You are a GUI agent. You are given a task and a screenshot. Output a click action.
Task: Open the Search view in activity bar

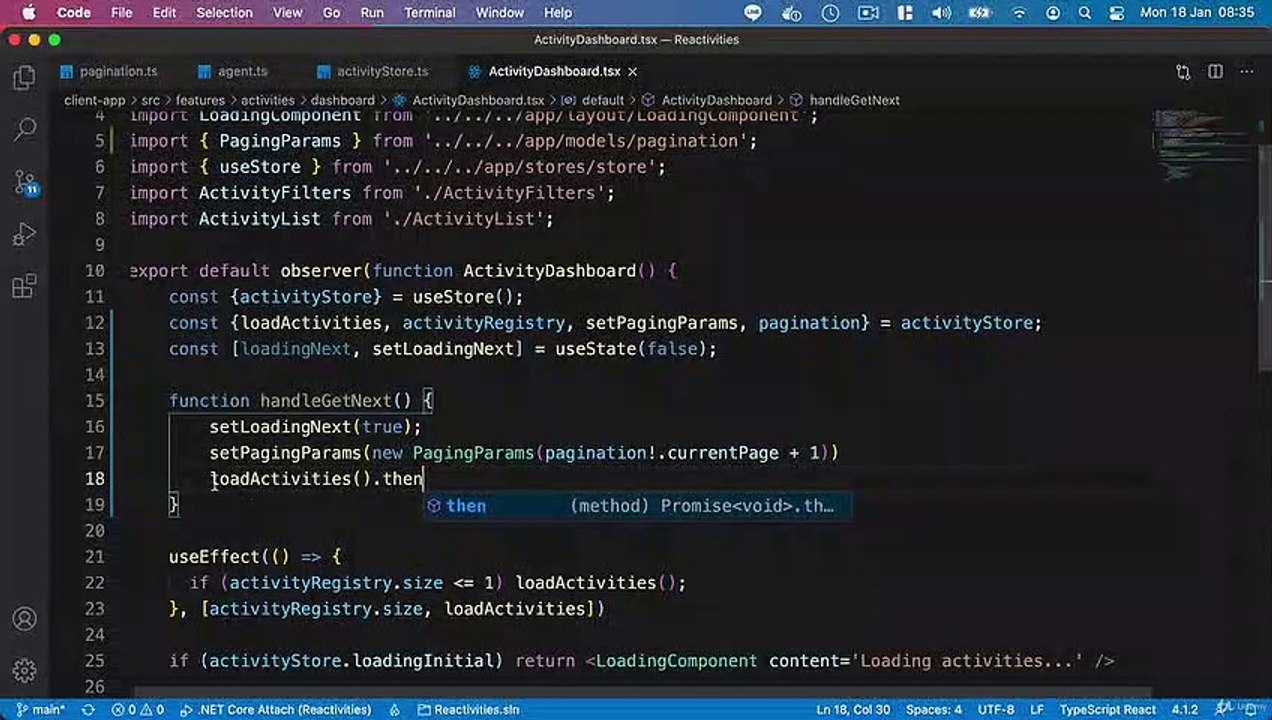point(24,130)
